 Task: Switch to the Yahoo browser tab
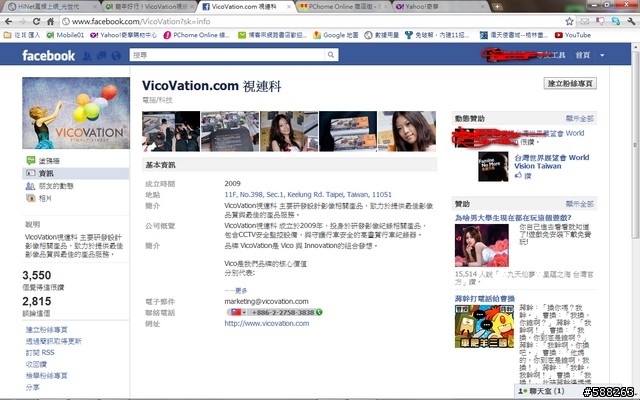(x=441, y=7)
